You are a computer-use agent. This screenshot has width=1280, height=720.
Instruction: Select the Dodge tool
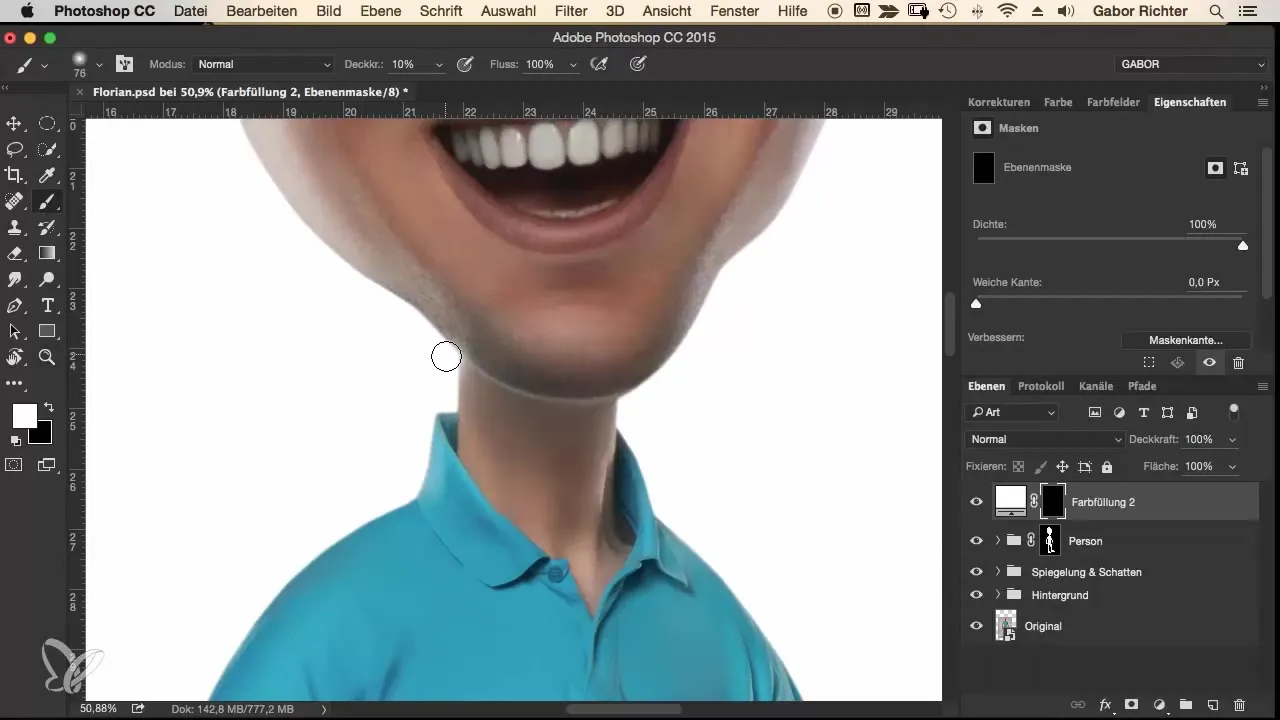[47, 279]
